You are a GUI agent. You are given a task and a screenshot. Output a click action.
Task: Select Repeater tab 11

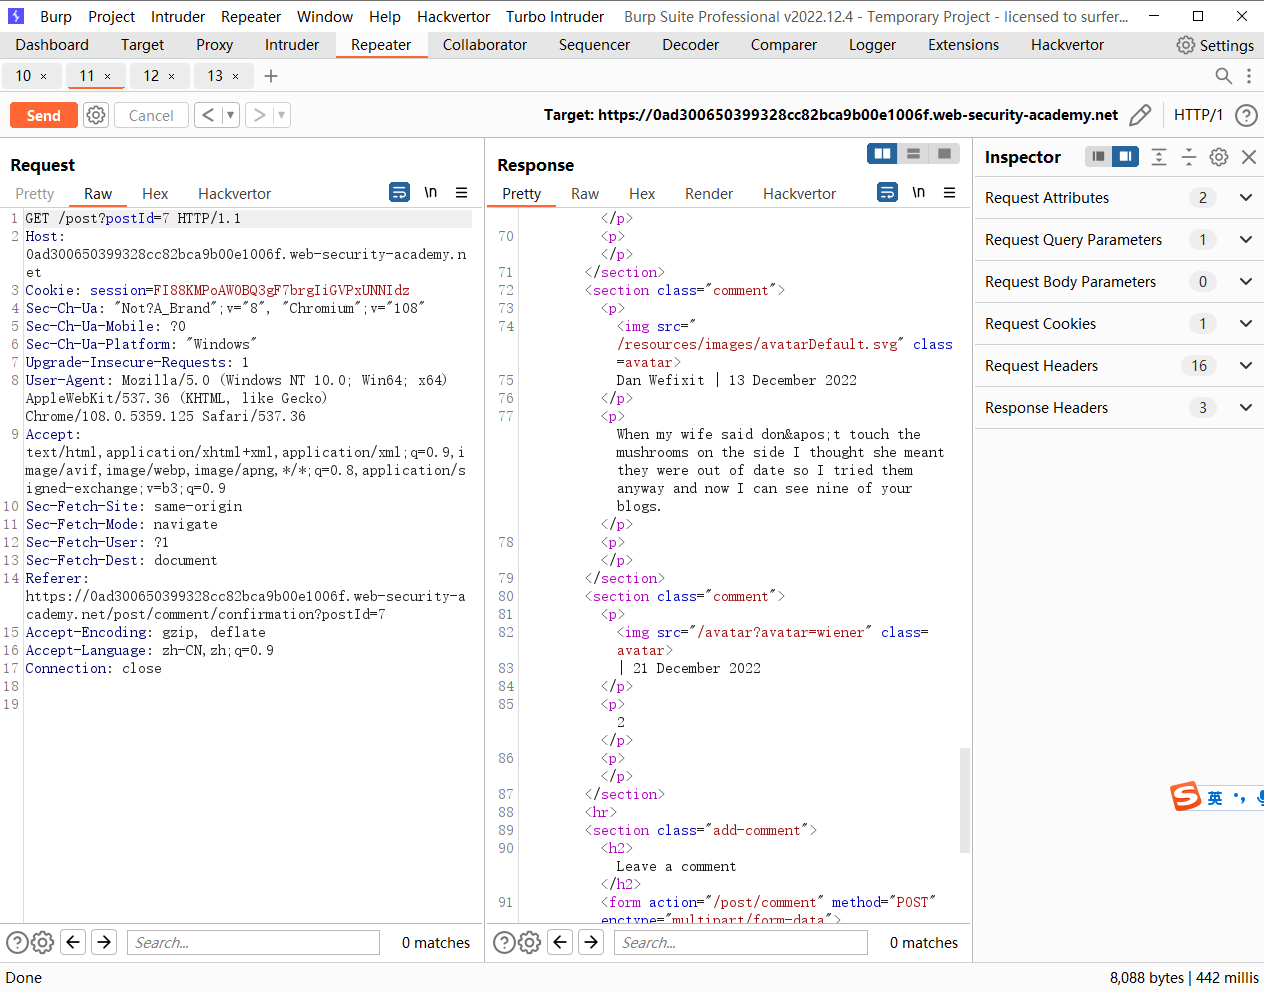click(87, 76)
